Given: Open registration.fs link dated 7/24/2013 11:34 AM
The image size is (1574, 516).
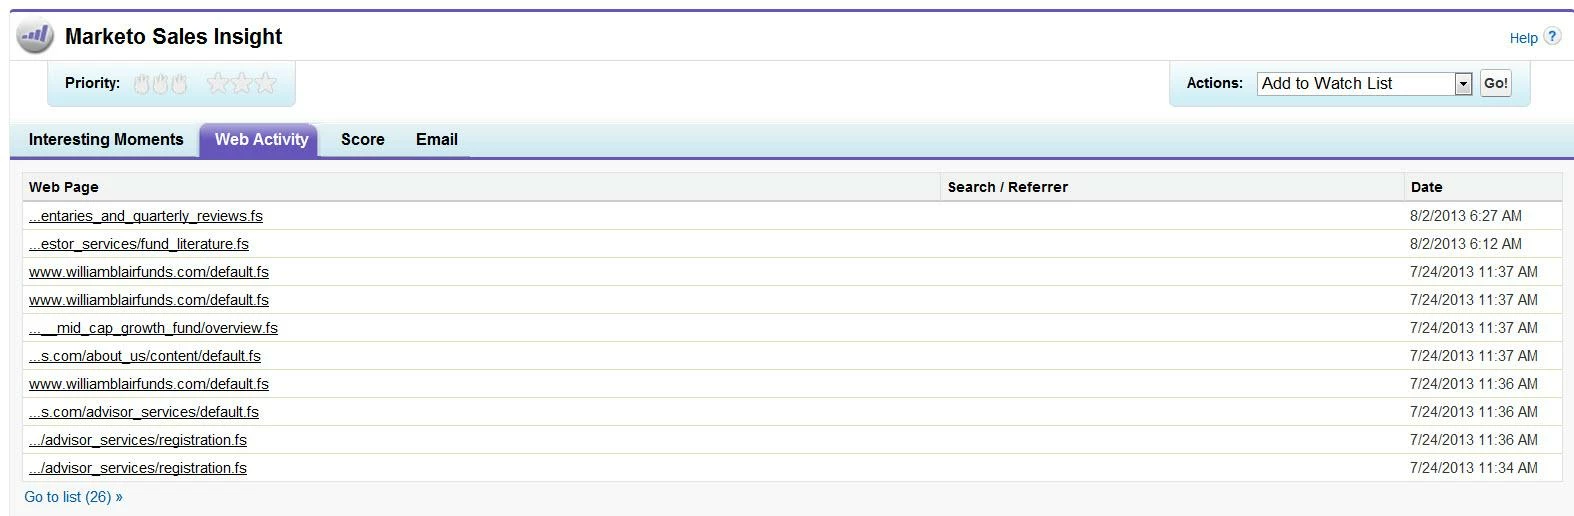Looking at the screenshot, I should [x=138, y=468].
